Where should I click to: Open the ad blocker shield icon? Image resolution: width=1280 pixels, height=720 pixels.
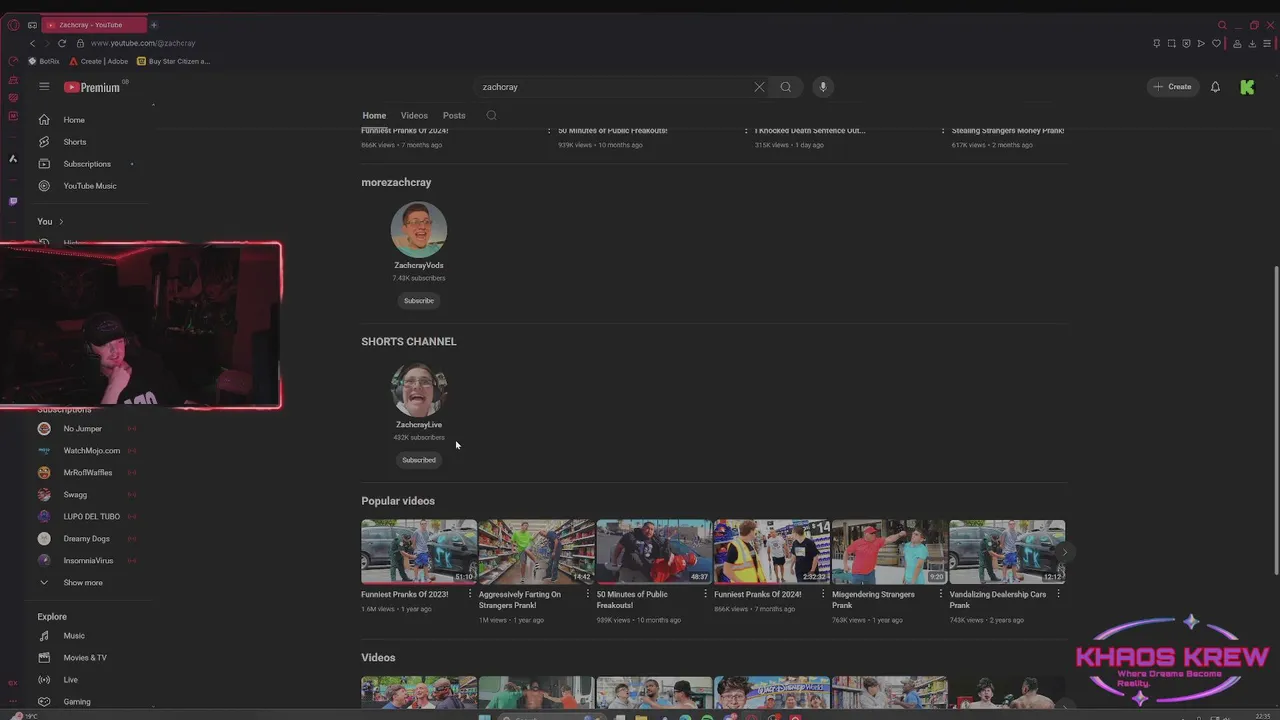point(1187,43)
